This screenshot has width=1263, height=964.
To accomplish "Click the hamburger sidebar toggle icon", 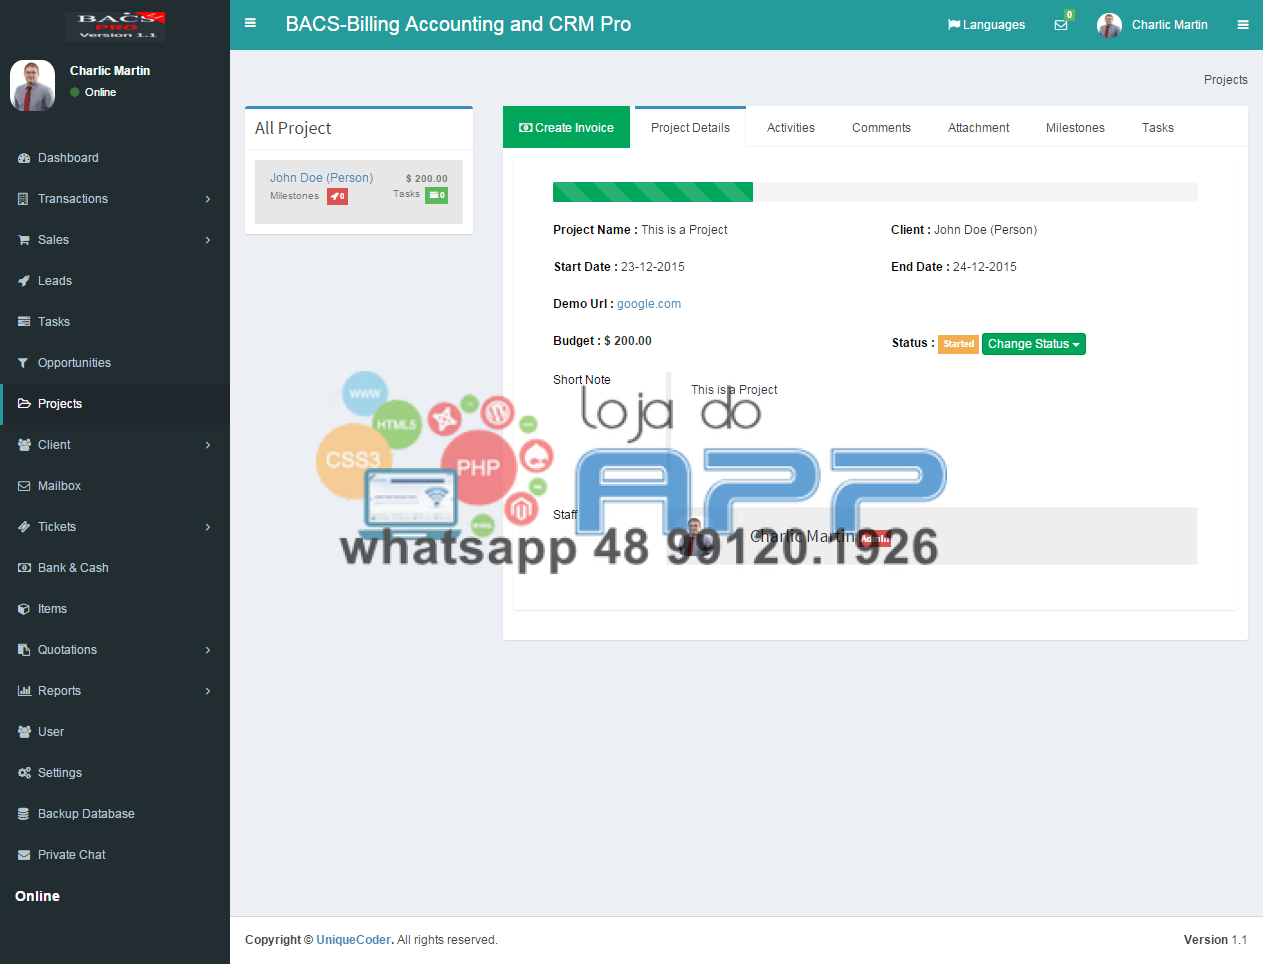I will pyautogui.click(x=250, y=24).
